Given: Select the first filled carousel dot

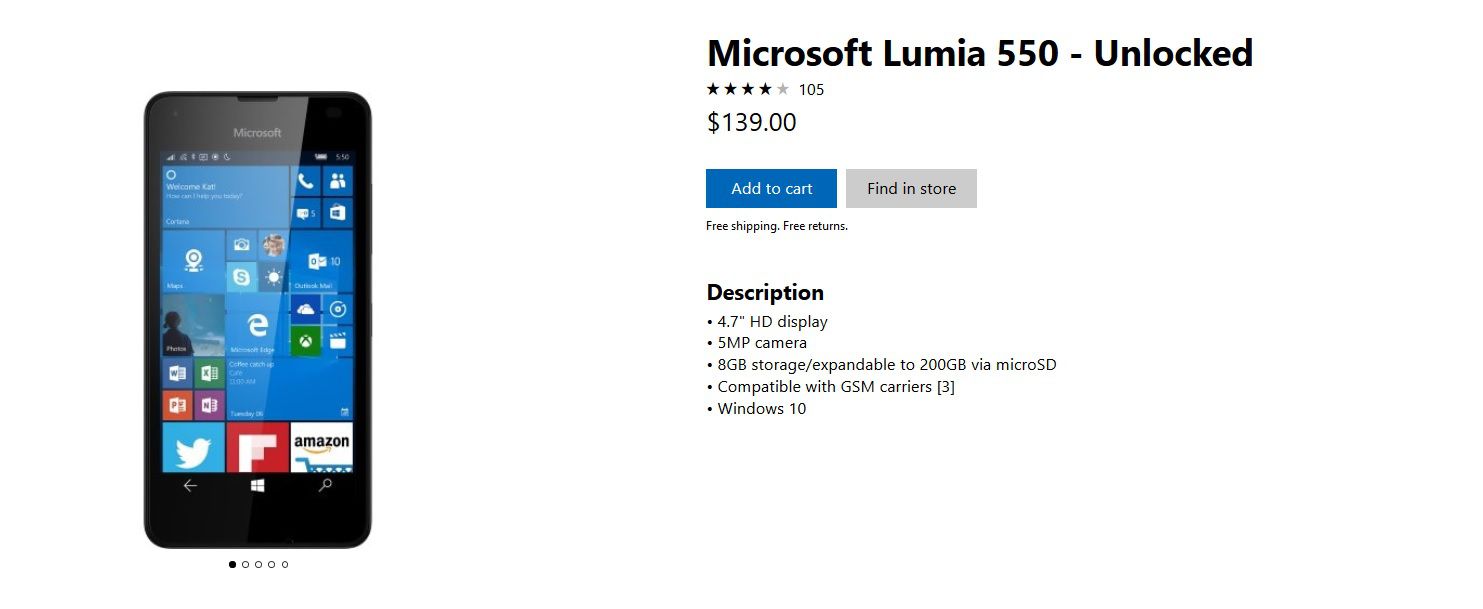Looking at the screenshot, I should click(x=232, y=564).
